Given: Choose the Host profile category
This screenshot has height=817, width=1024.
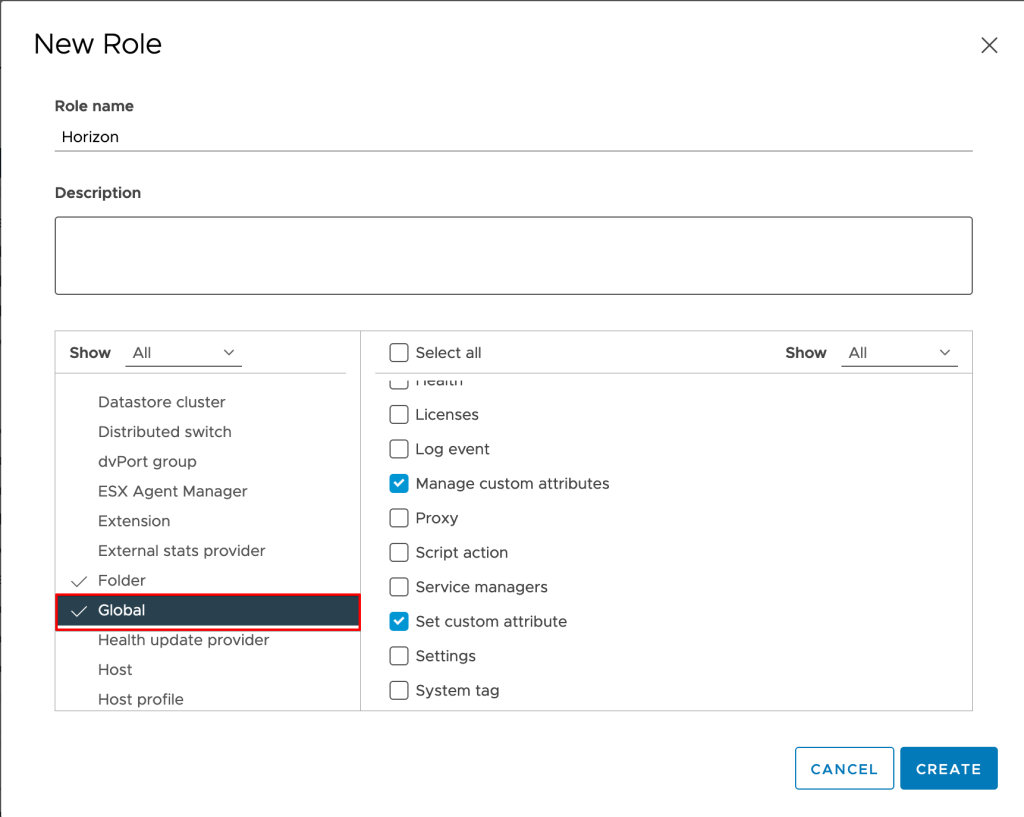Looking at the screenshot, I should coord(140,699).
